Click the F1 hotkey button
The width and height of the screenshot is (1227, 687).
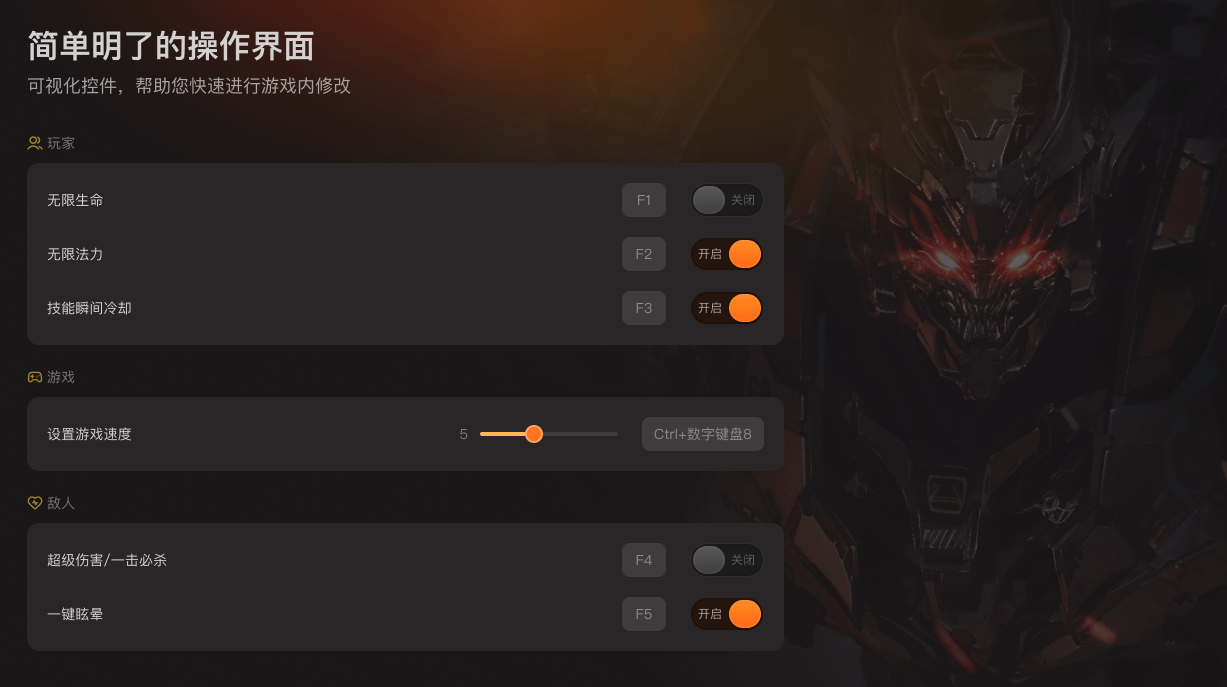click(x=644, y=200)
